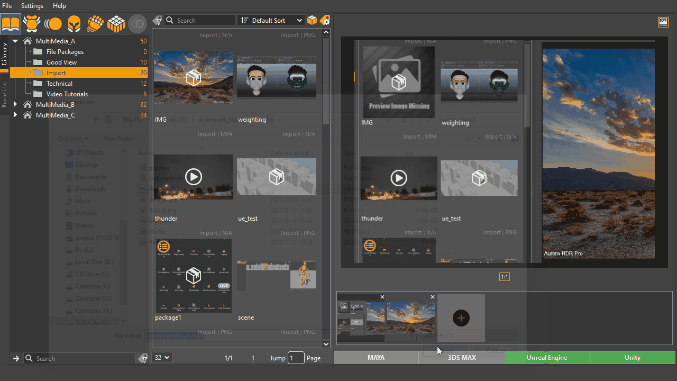Click the MAYA export button

[376, 358]
